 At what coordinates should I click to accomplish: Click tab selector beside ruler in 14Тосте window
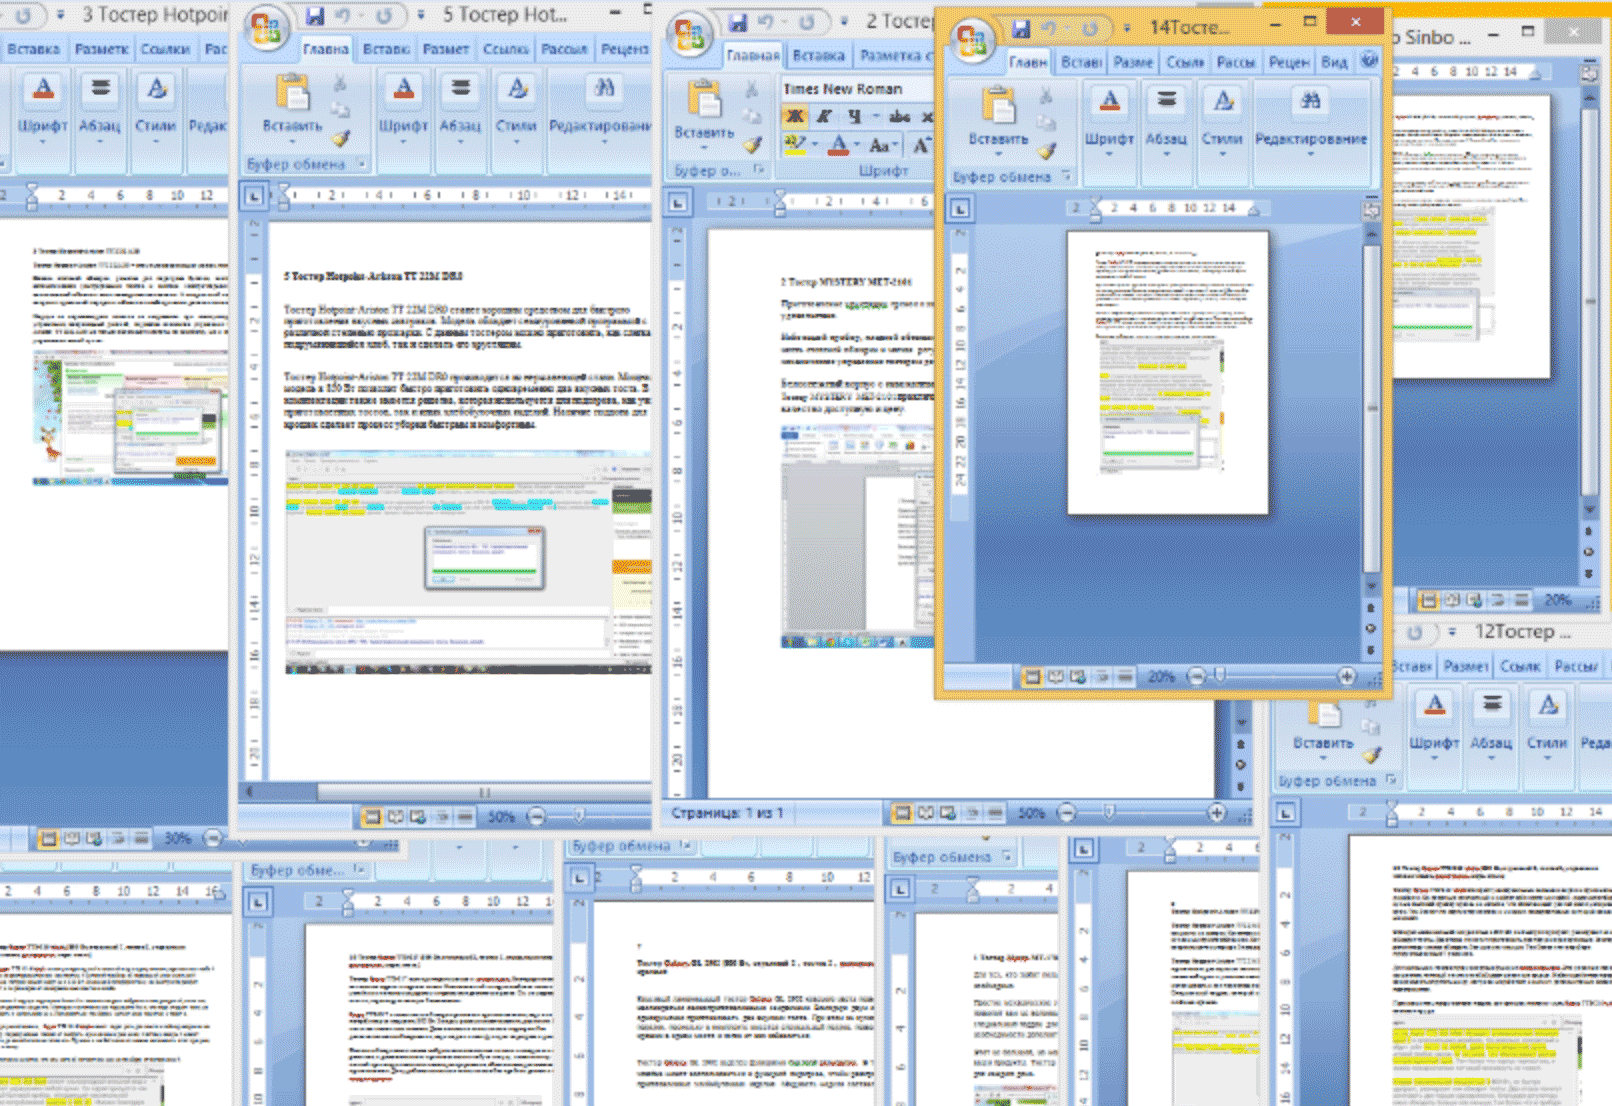pos(960,209)
